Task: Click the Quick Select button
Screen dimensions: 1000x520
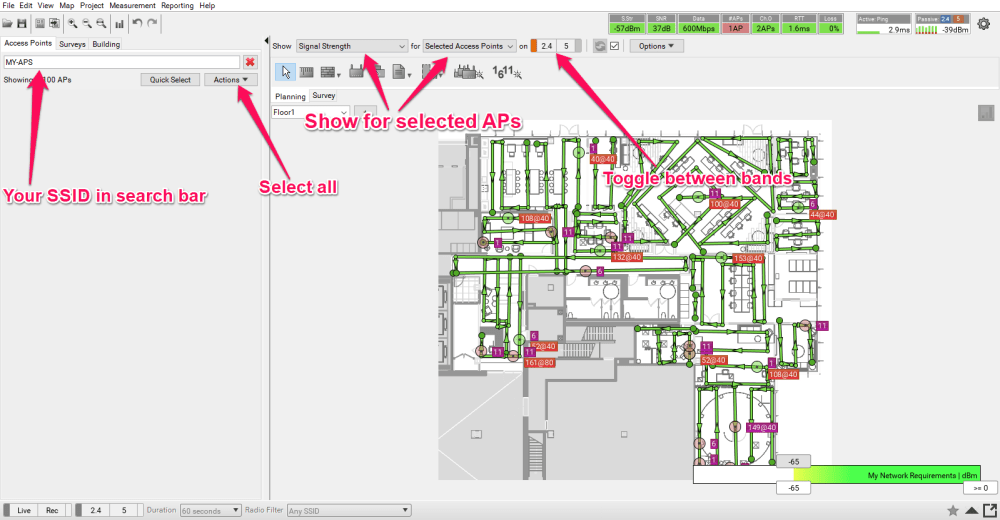Action: click(x=170, y=80)
